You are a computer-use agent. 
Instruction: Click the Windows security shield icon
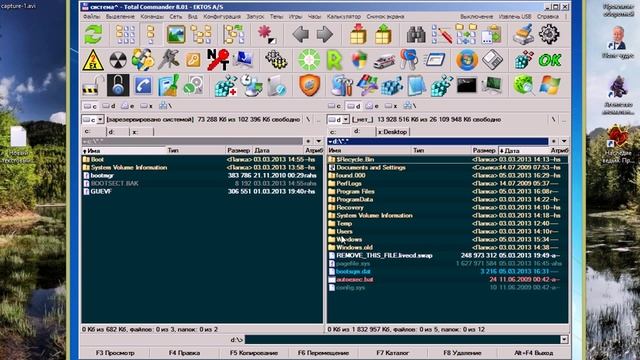tap(359, 60)
